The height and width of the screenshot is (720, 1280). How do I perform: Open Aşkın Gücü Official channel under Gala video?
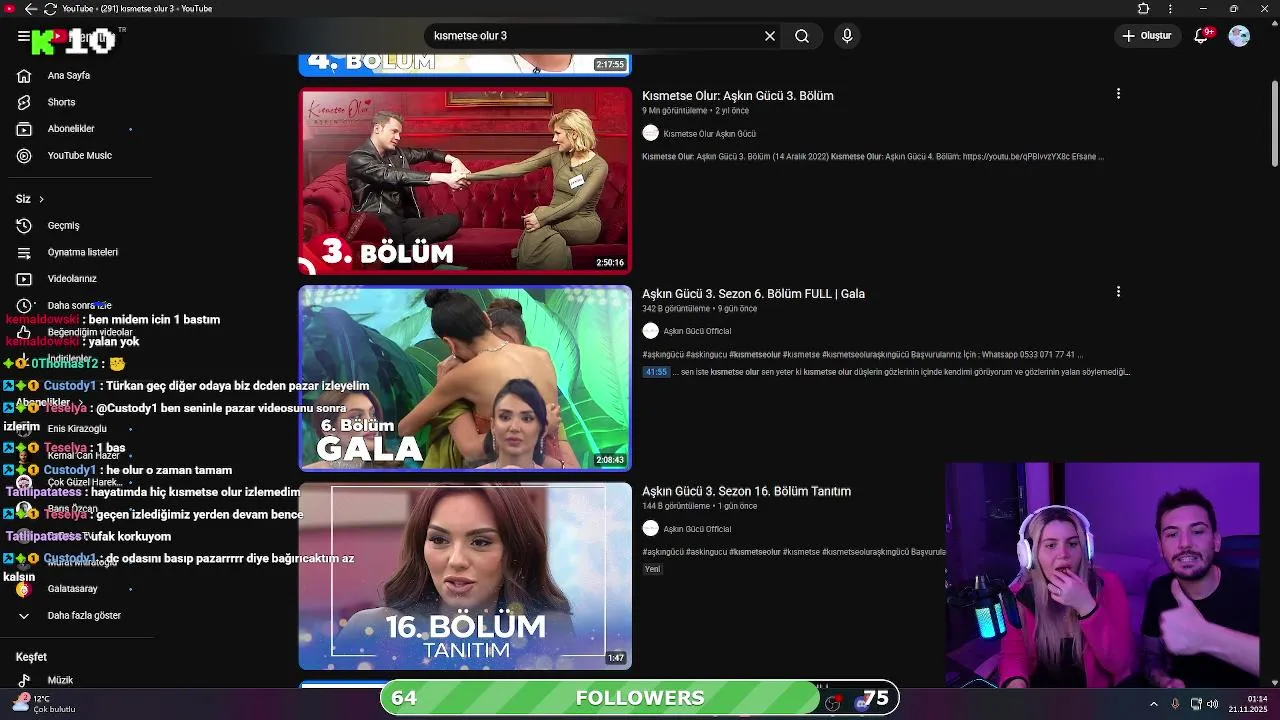(x=697, y=331)
